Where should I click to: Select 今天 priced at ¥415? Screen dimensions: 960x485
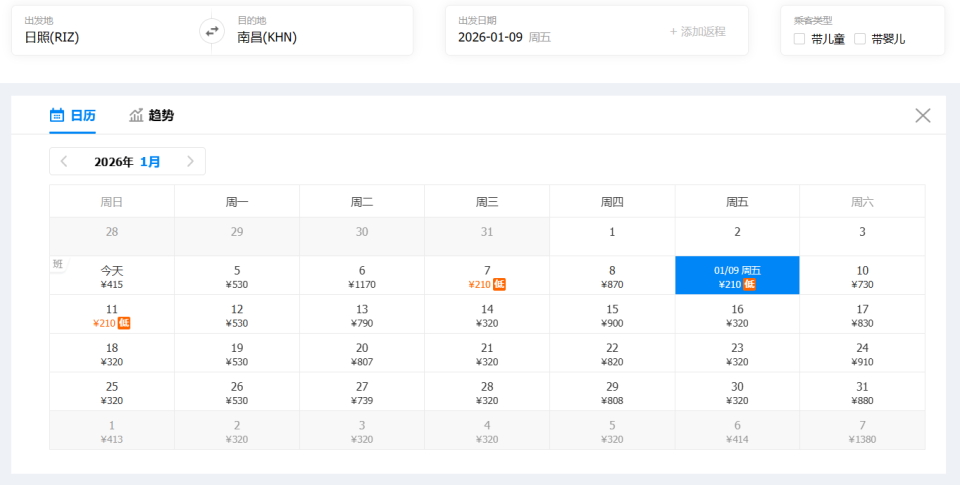point(112,276)
